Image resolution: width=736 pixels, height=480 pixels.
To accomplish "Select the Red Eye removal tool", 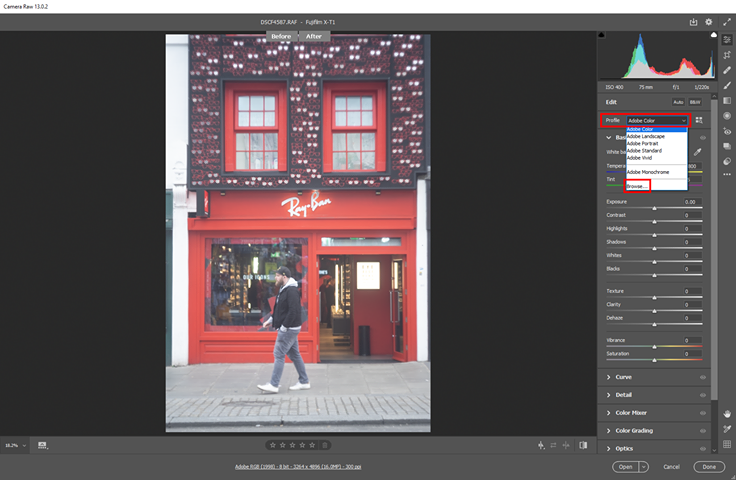I will pos(727,131).
